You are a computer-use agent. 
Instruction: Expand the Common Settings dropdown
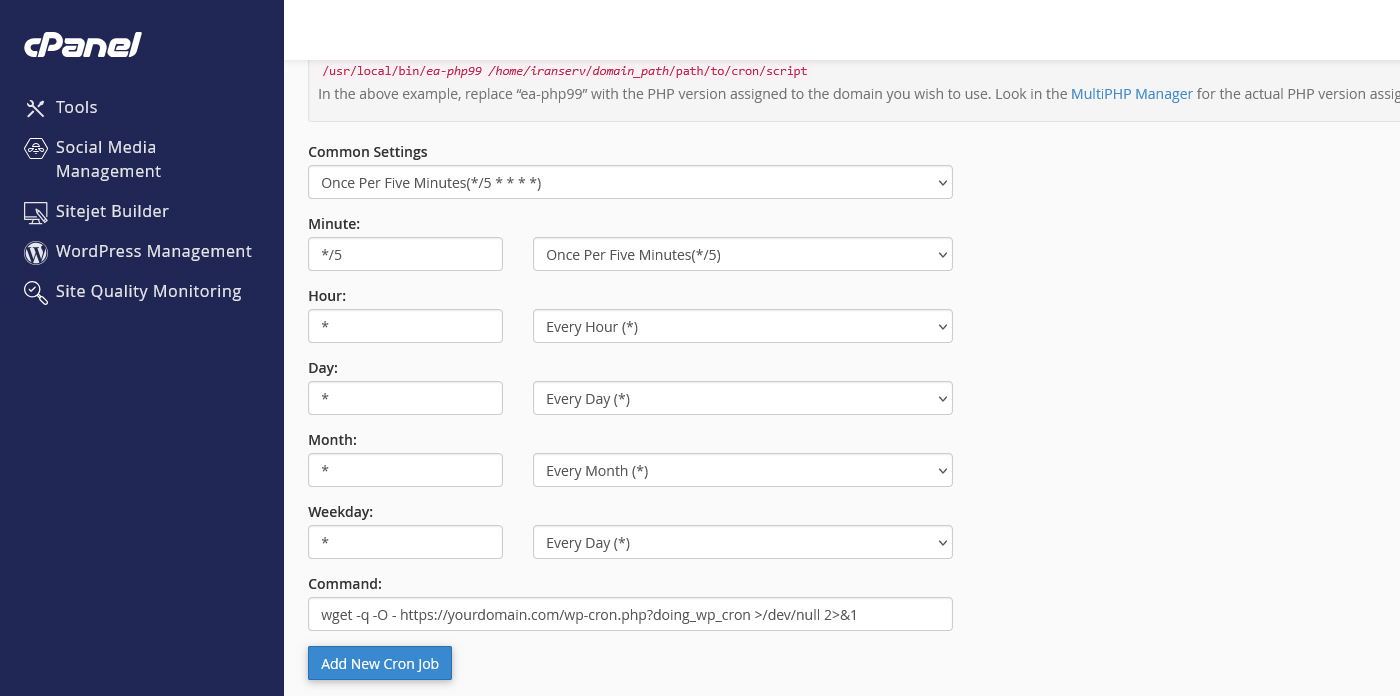click(630, 183)
